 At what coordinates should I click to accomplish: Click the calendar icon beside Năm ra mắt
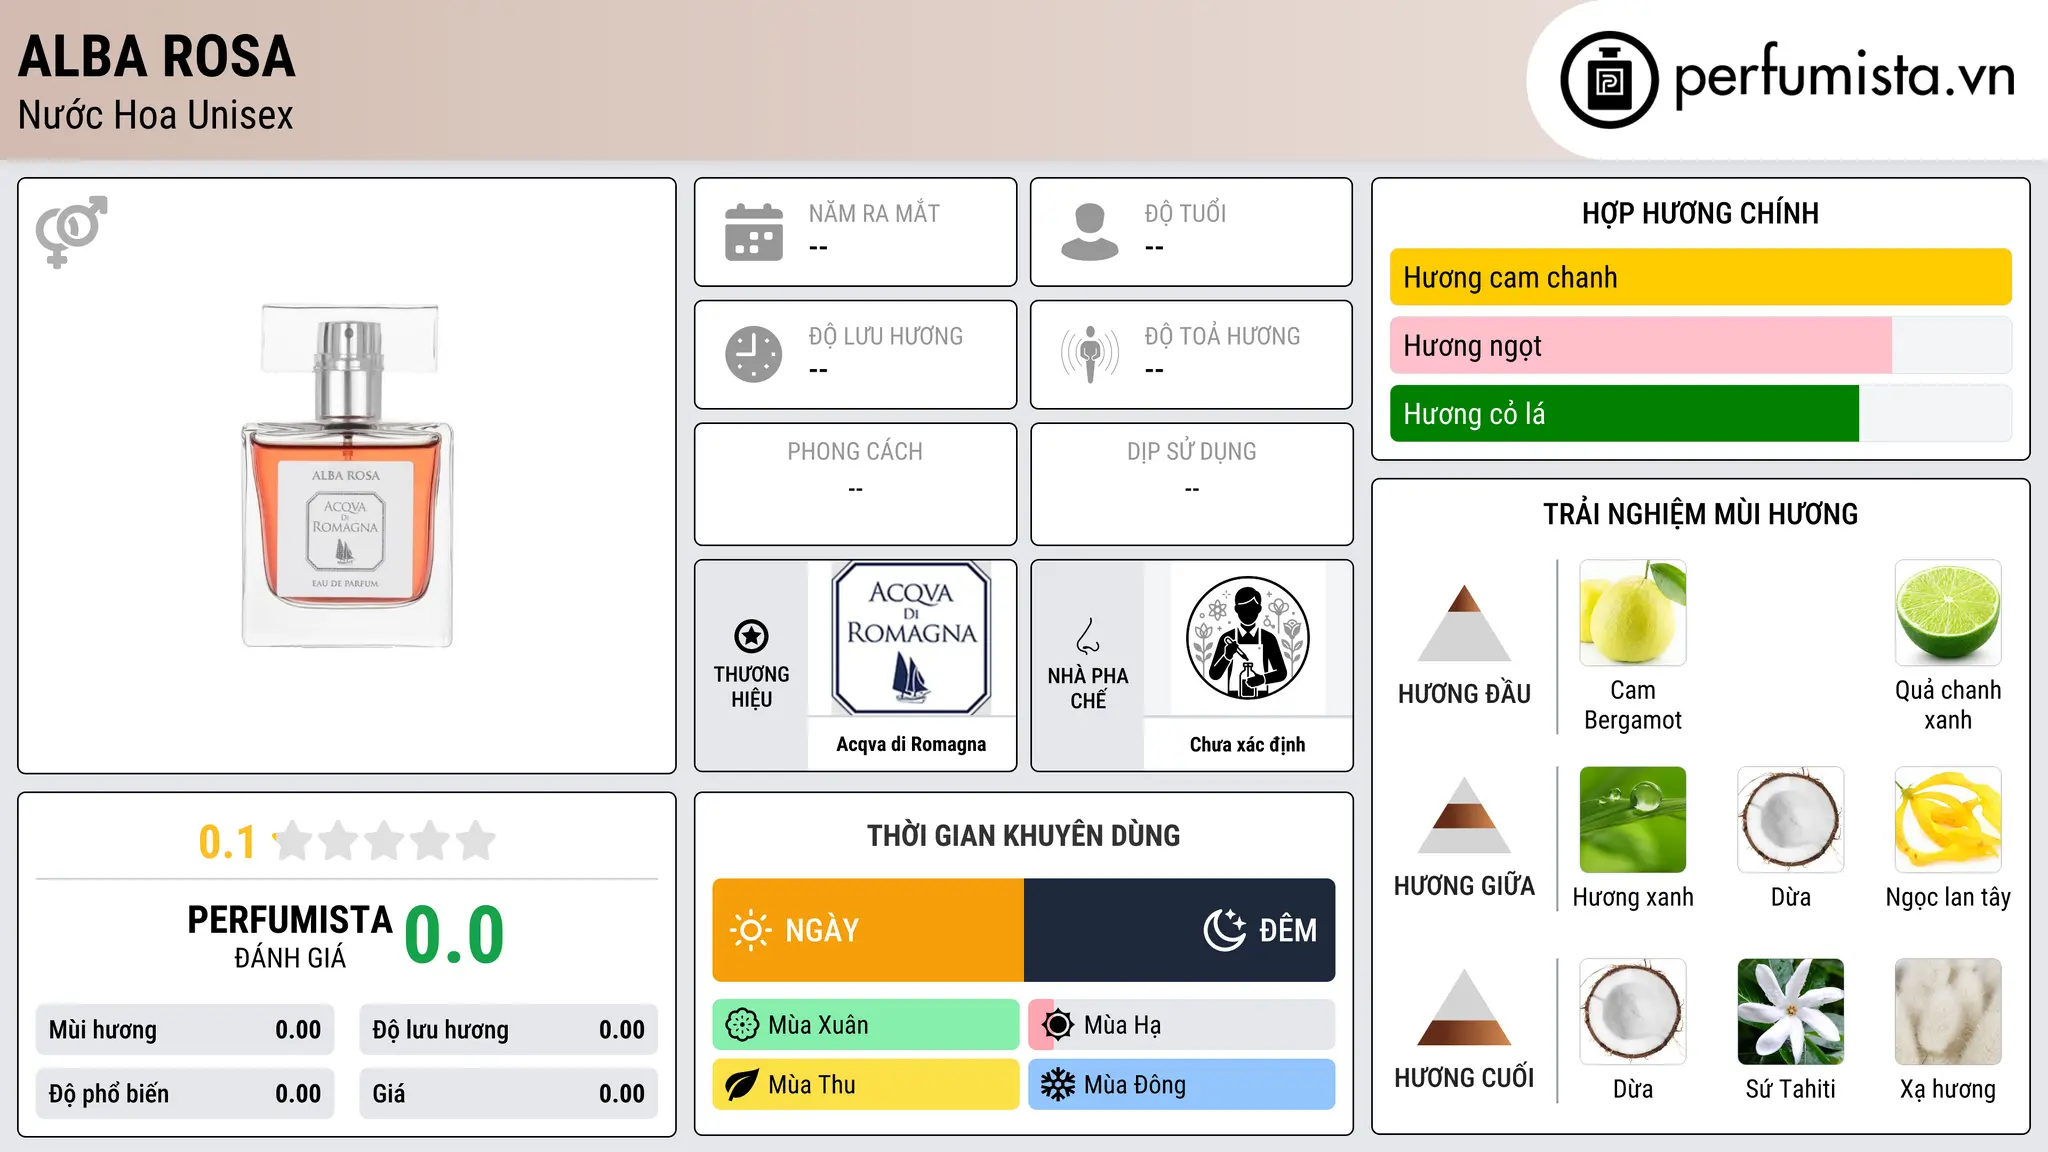754,232
